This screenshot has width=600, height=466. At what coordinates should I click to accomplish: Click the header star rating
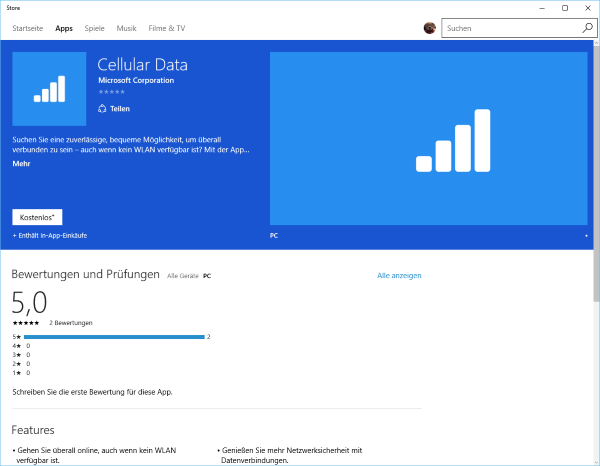[x=112, y=92]
